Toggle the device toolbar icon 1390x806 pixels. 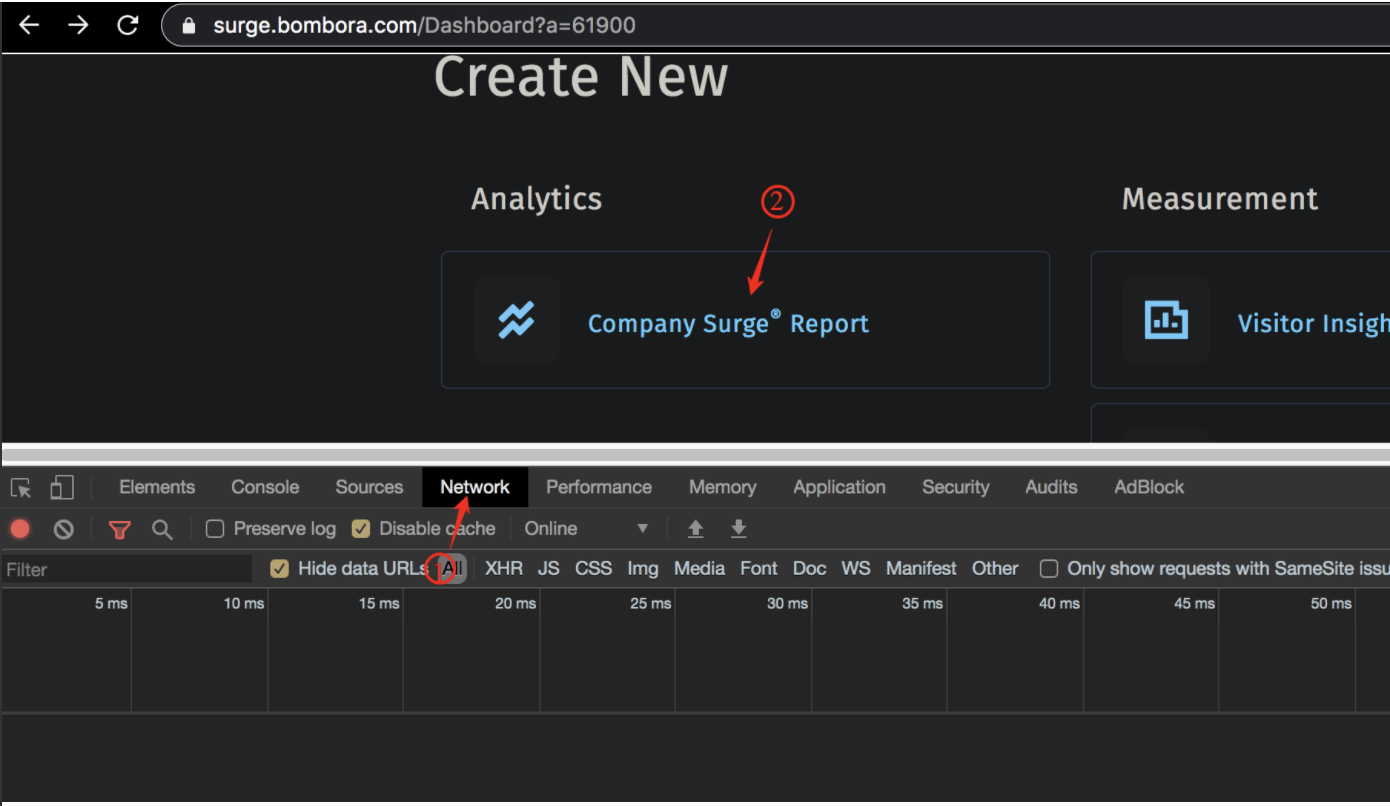(62, 488)
